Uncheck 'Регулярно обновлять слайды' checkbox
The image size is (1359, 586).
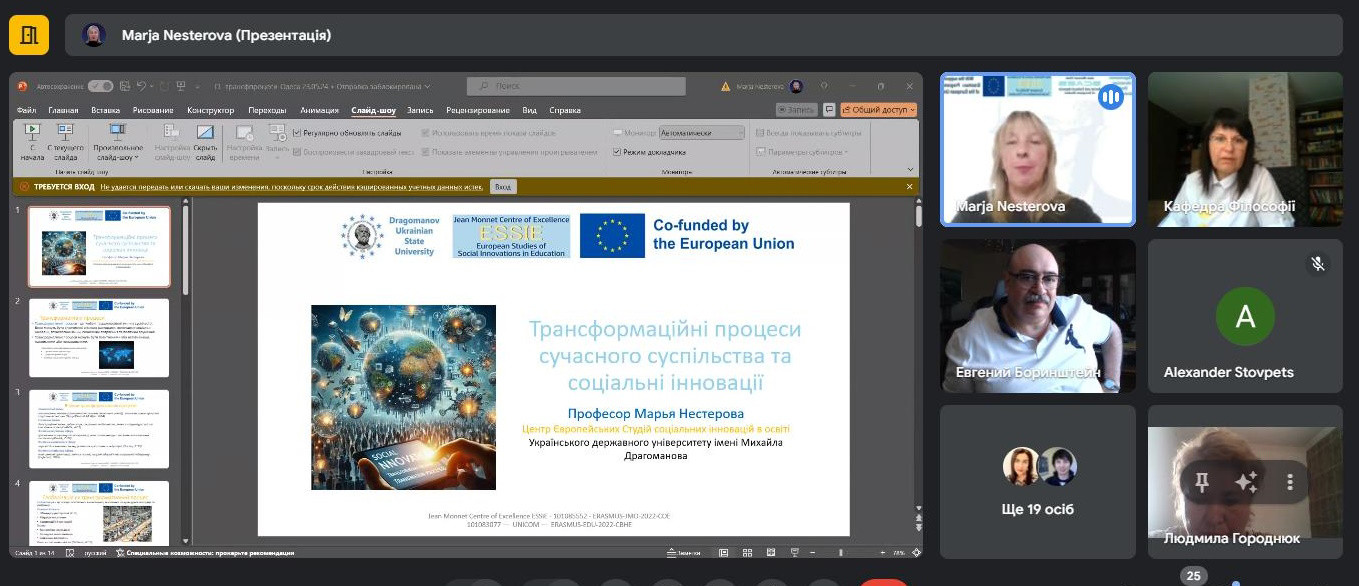click(297, 133)
